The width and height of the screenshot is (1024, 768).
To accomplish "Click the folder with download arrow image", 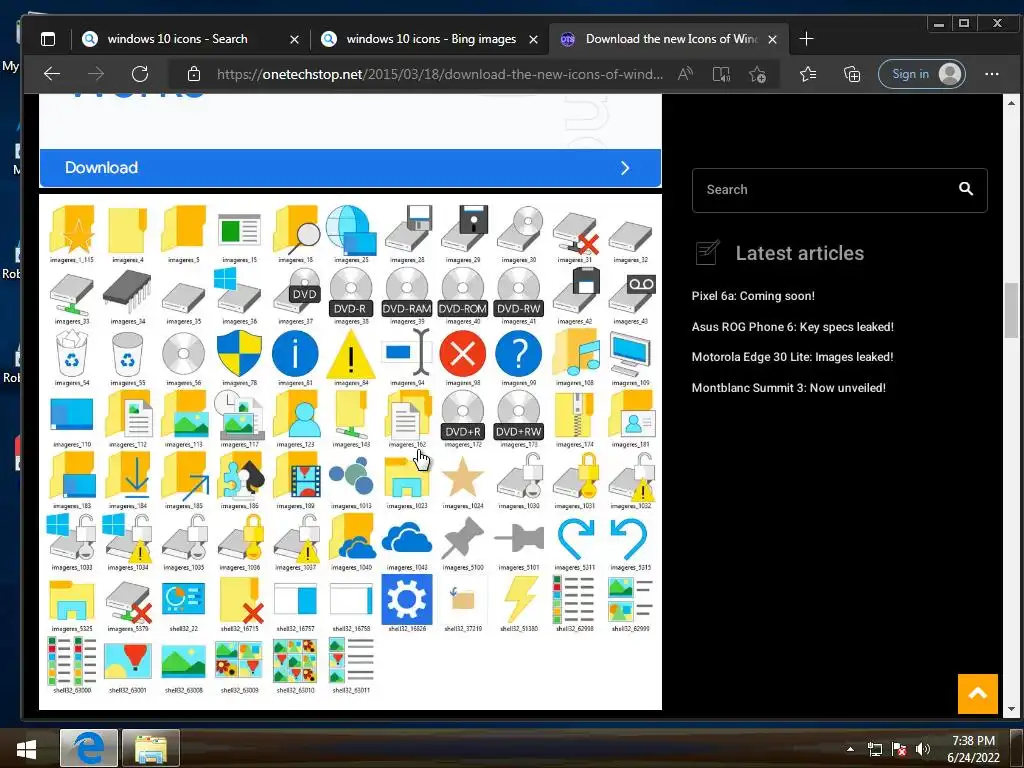I will 128,476.
